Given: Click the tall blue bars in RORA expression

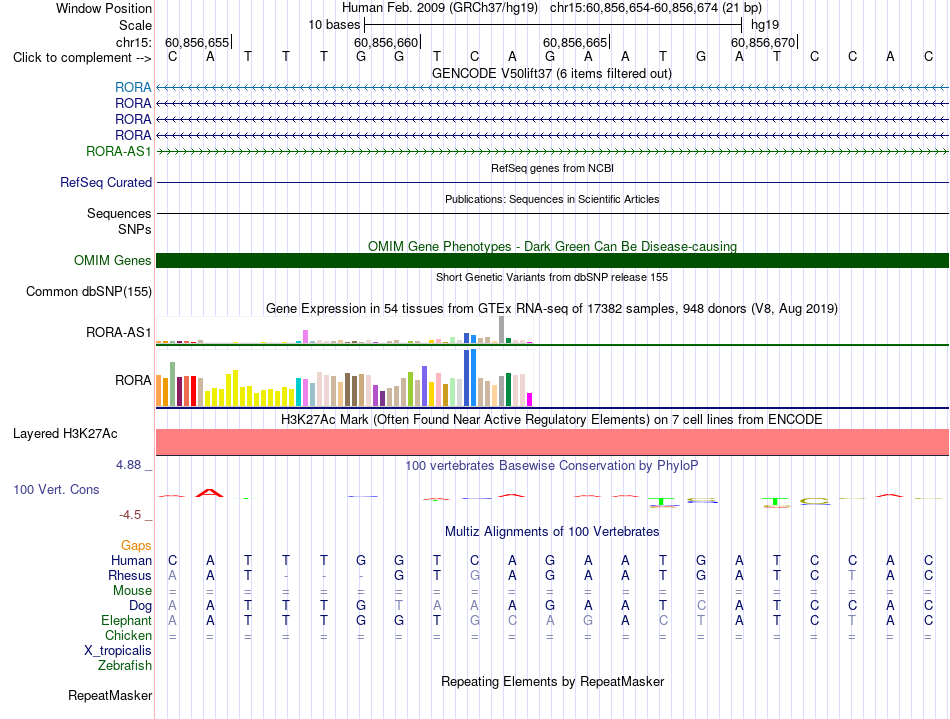Looking at the screenshot, I should (x=470, y=377).
